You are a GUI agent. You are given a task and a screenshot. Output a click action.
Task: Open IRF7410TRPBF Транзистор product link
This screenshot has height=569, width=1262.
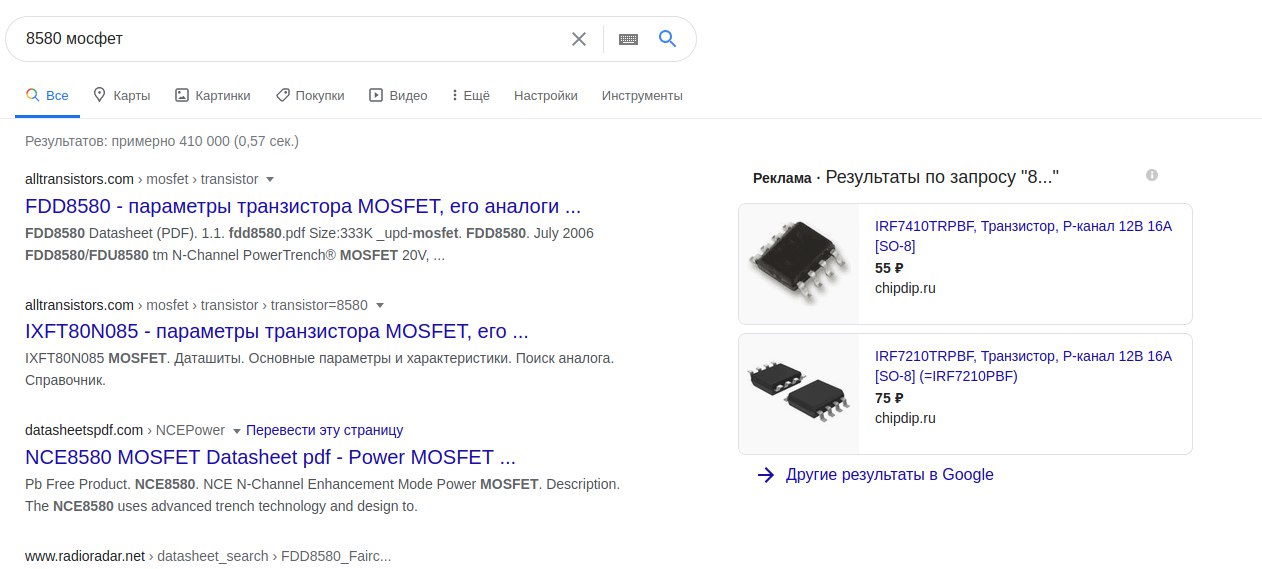(1023, 236)
